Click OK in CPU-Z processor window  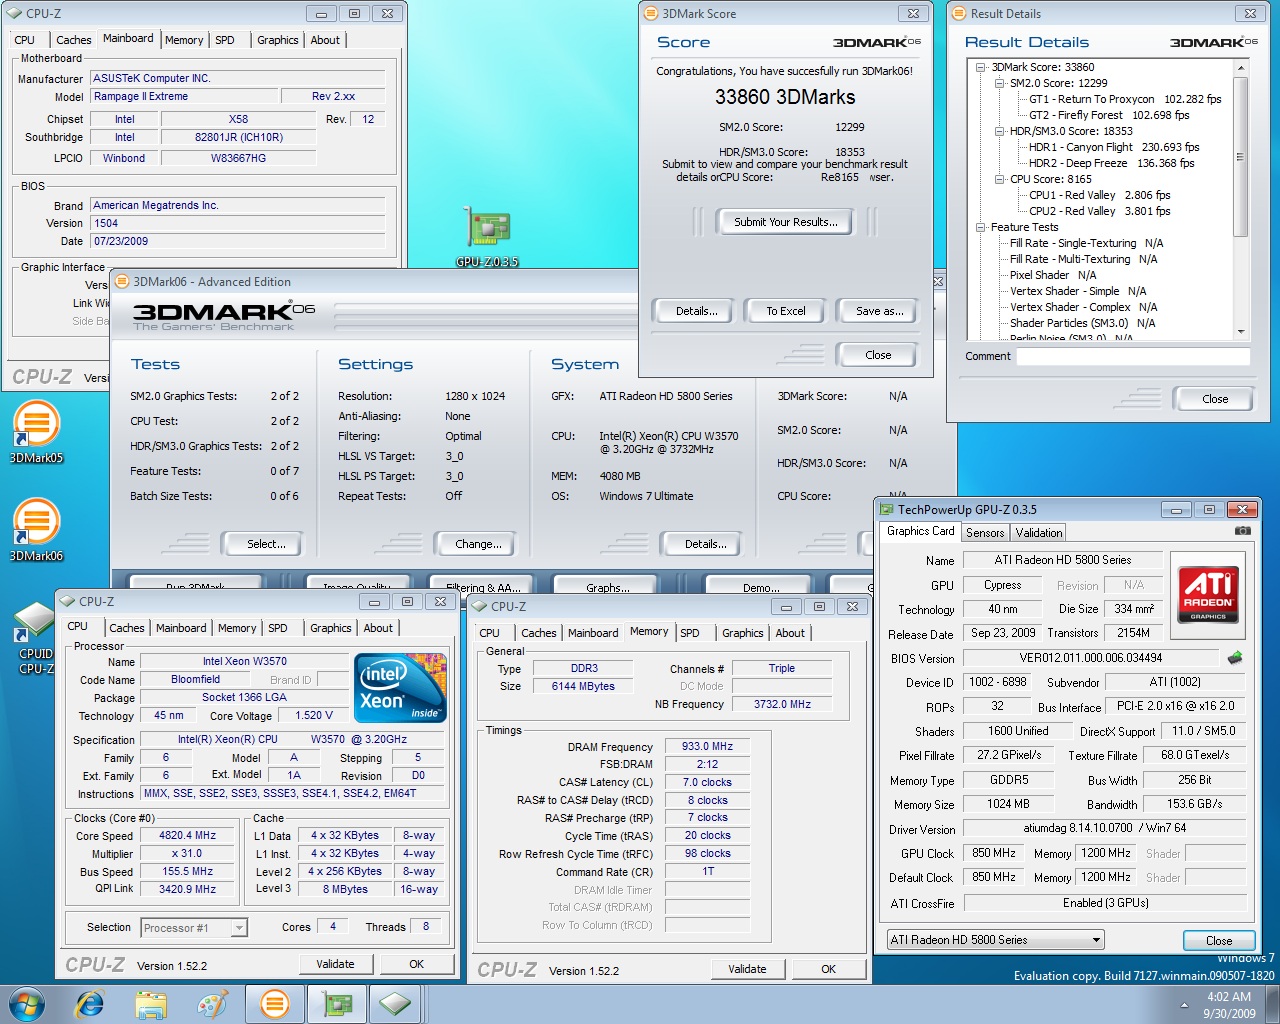coord(417,964)
